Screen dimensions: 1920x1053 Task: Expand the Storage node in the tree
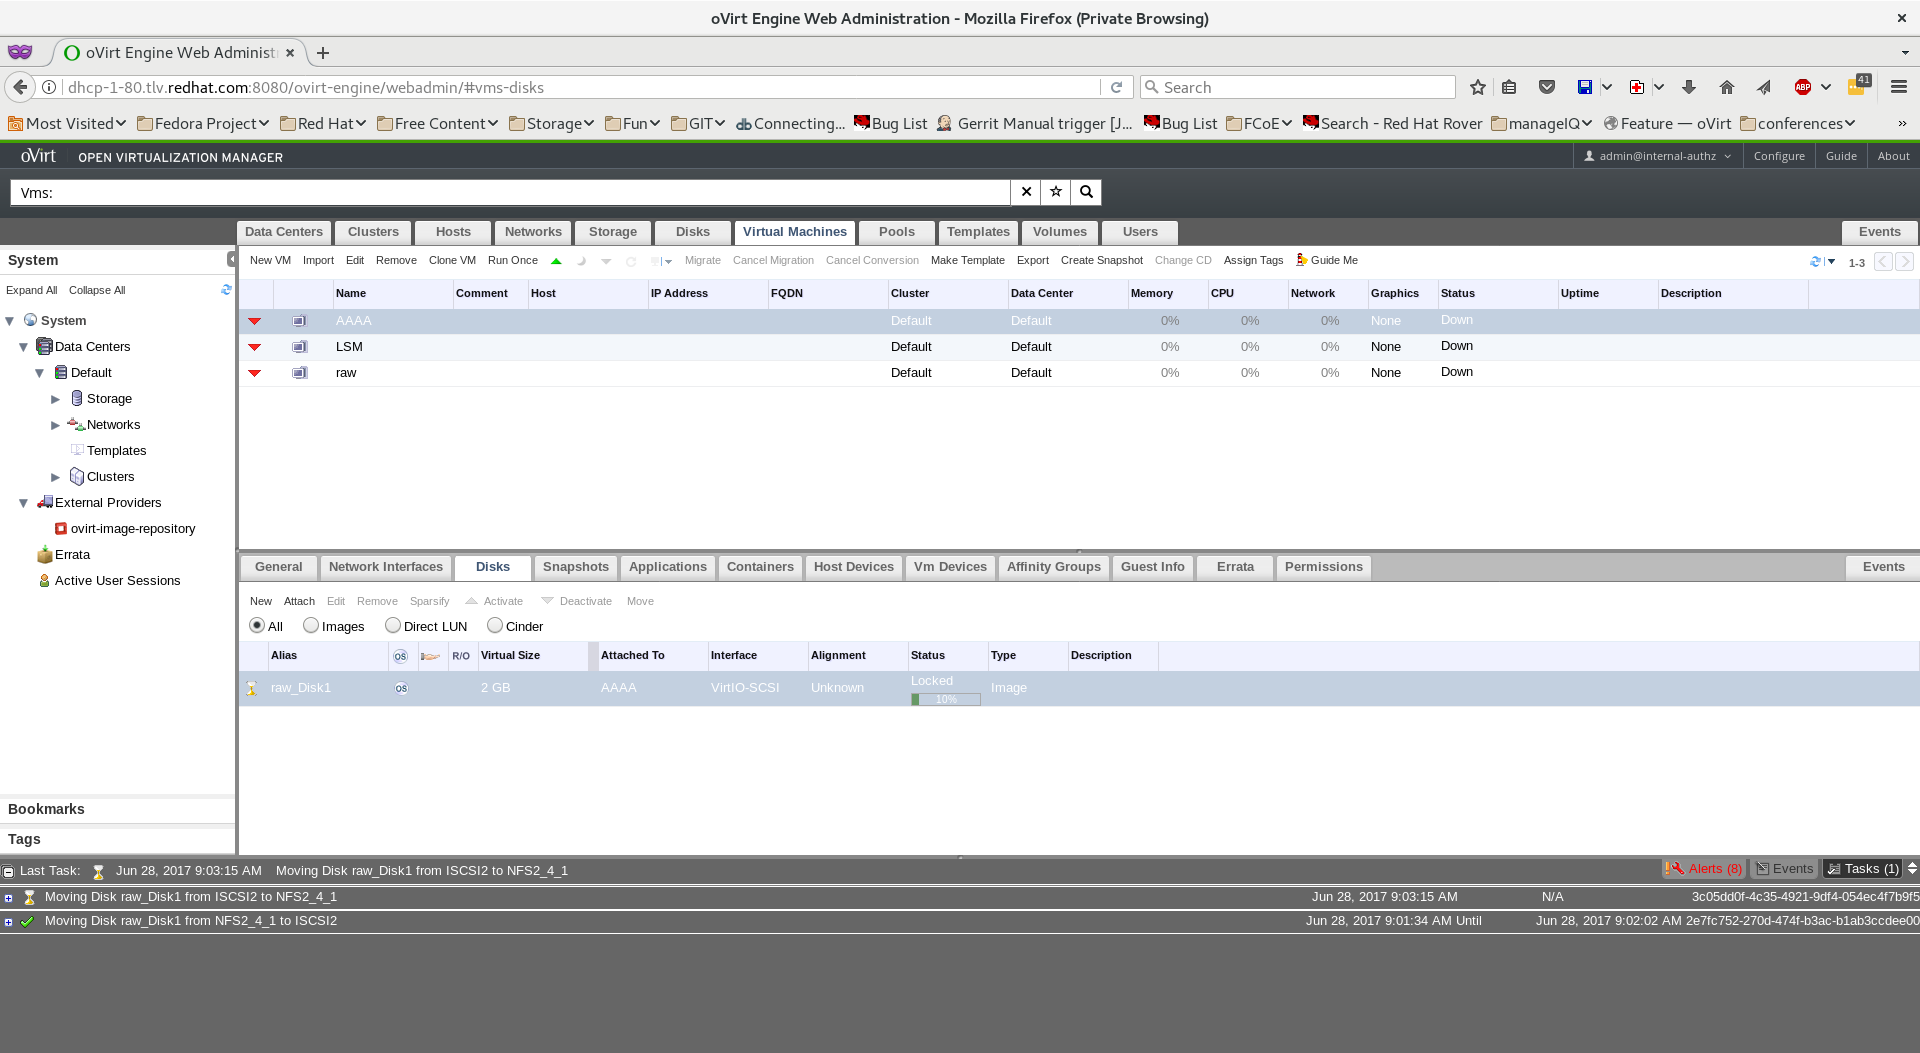coord(56,399)
